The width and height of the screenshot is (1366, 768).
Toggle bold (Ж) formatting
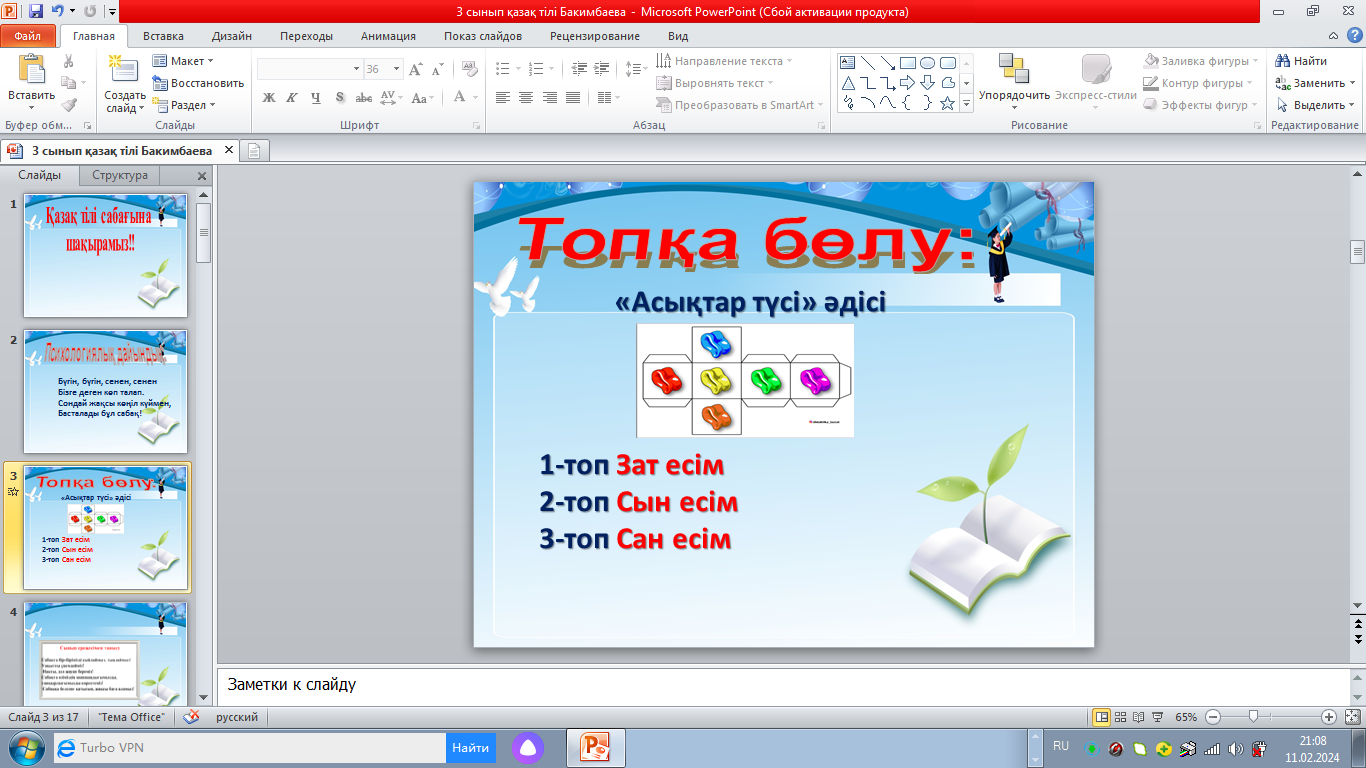(x=269, y=98)
